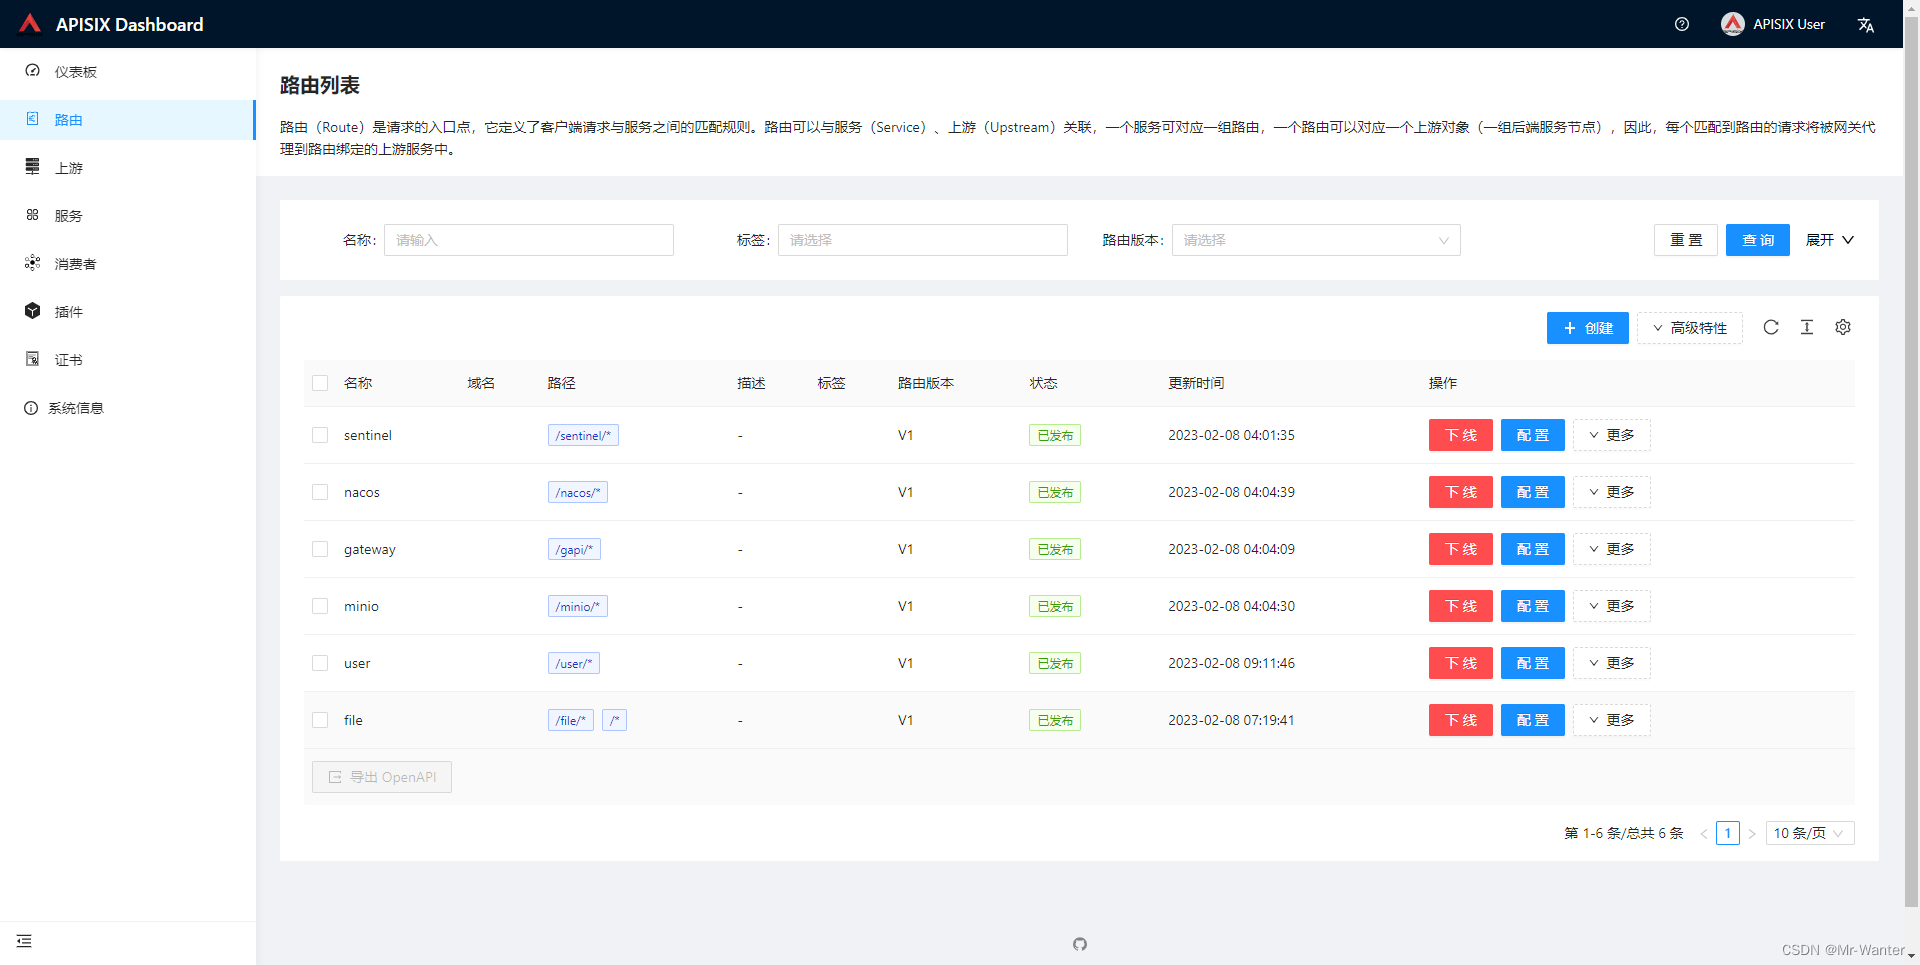Click the 创建 create button
Screen dimensions: 1920x965
(1588, 328)
